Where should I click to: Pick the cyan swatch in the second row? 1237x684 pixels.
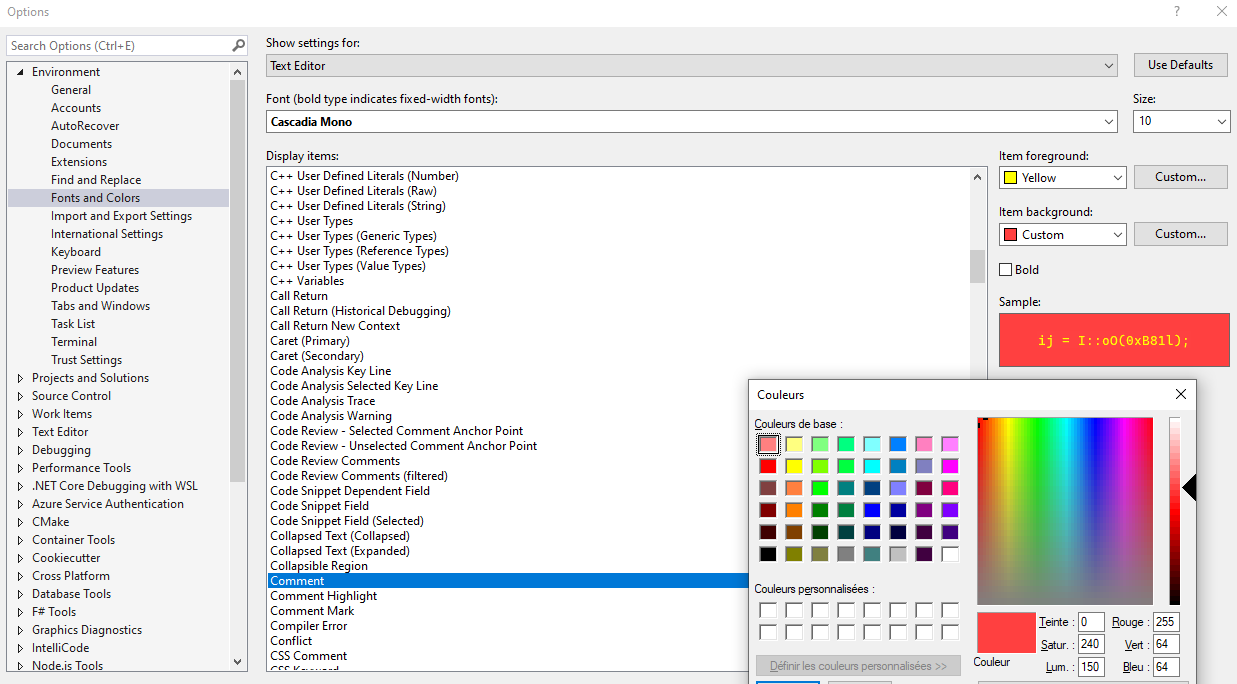872,466
